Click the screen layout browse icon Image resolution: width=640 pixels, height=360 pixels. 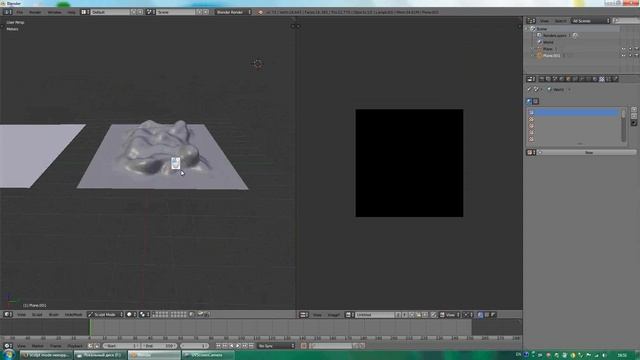pyautogui.click(x=85, y=12)
